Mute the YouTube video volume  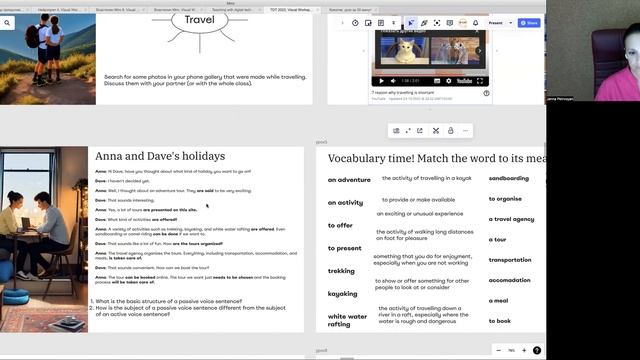click(x=393, y=81)
